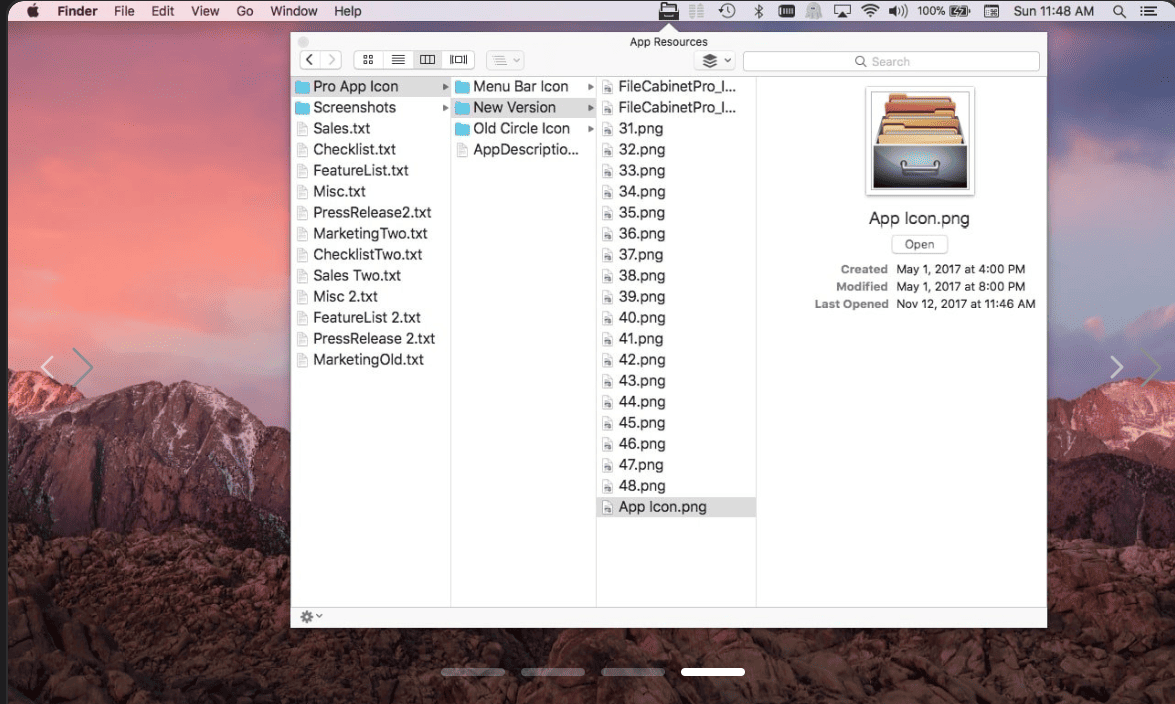This screenshot has height=704, width=1175.
Task: Click the clock showing Sun 11:48 AM
Action: 1053,11
